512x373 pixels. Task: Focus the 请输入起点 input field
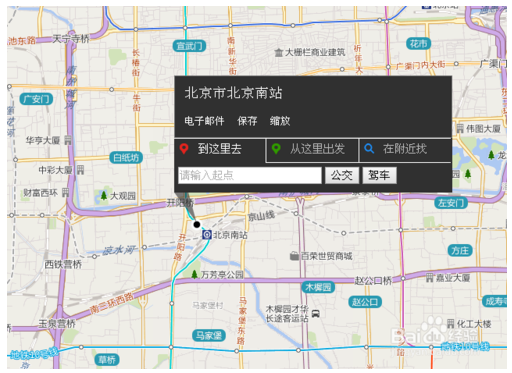250,175
